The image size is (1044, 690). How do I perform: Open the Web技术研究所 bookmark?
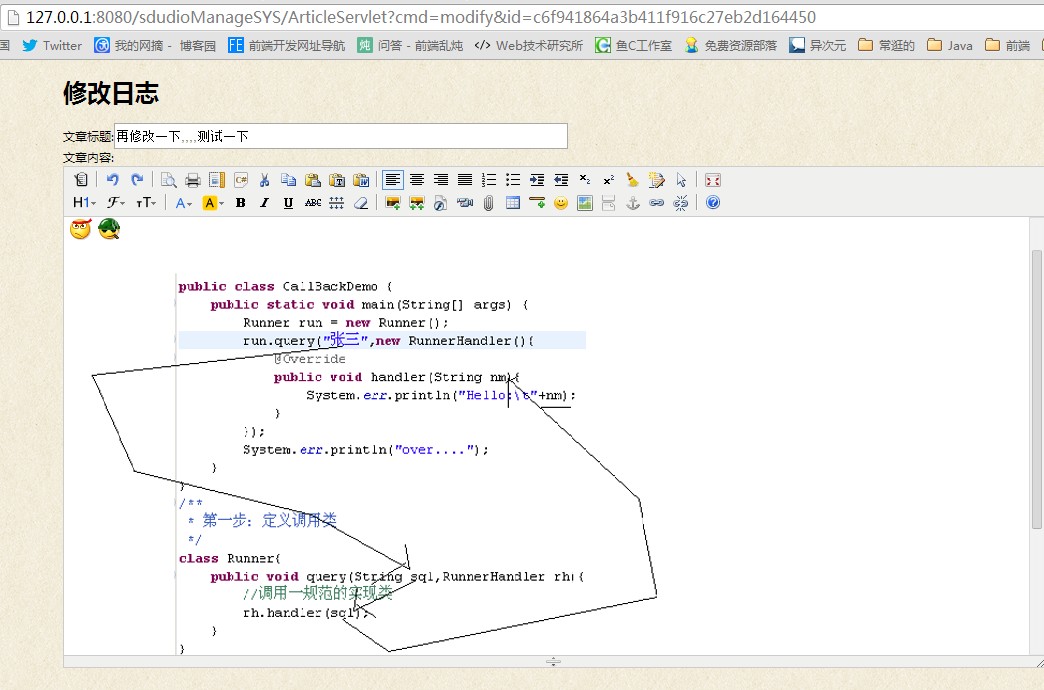(529, 45)
